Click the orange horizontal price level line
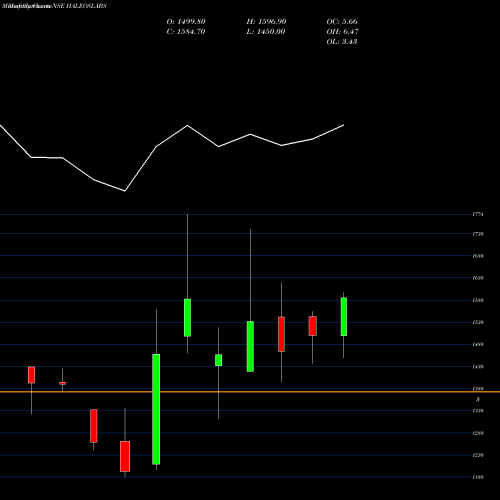 pos(250,392)
